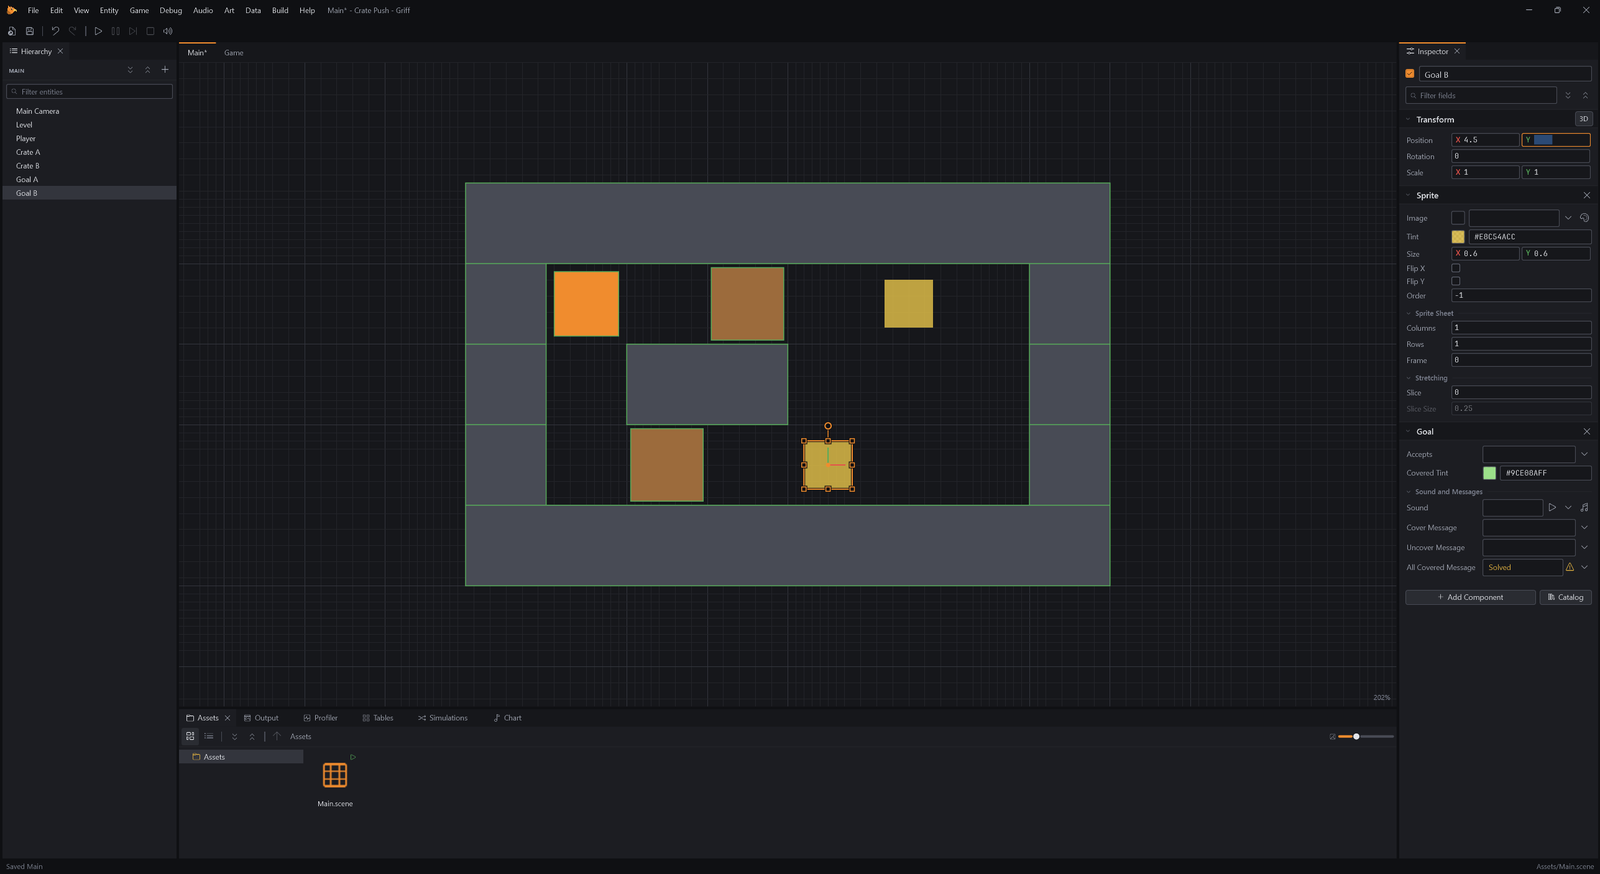Click the Add Component button
Screen dimensions: 1600x874
coord(1470,597)
